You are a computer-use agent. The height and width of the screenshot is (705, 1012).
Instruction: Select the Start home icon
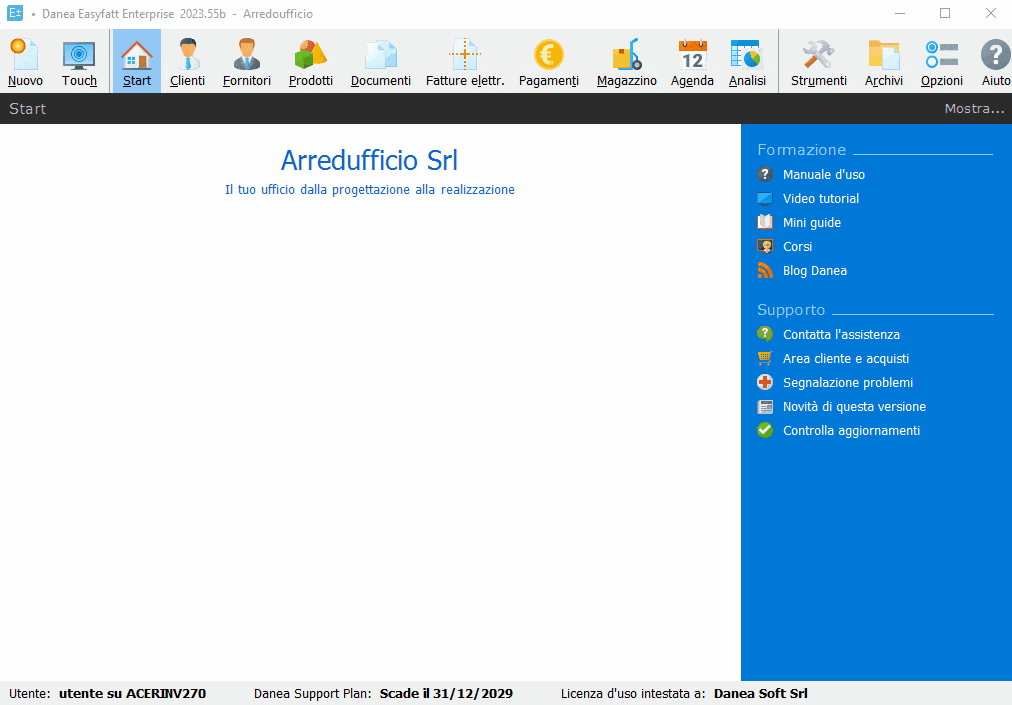137,62
